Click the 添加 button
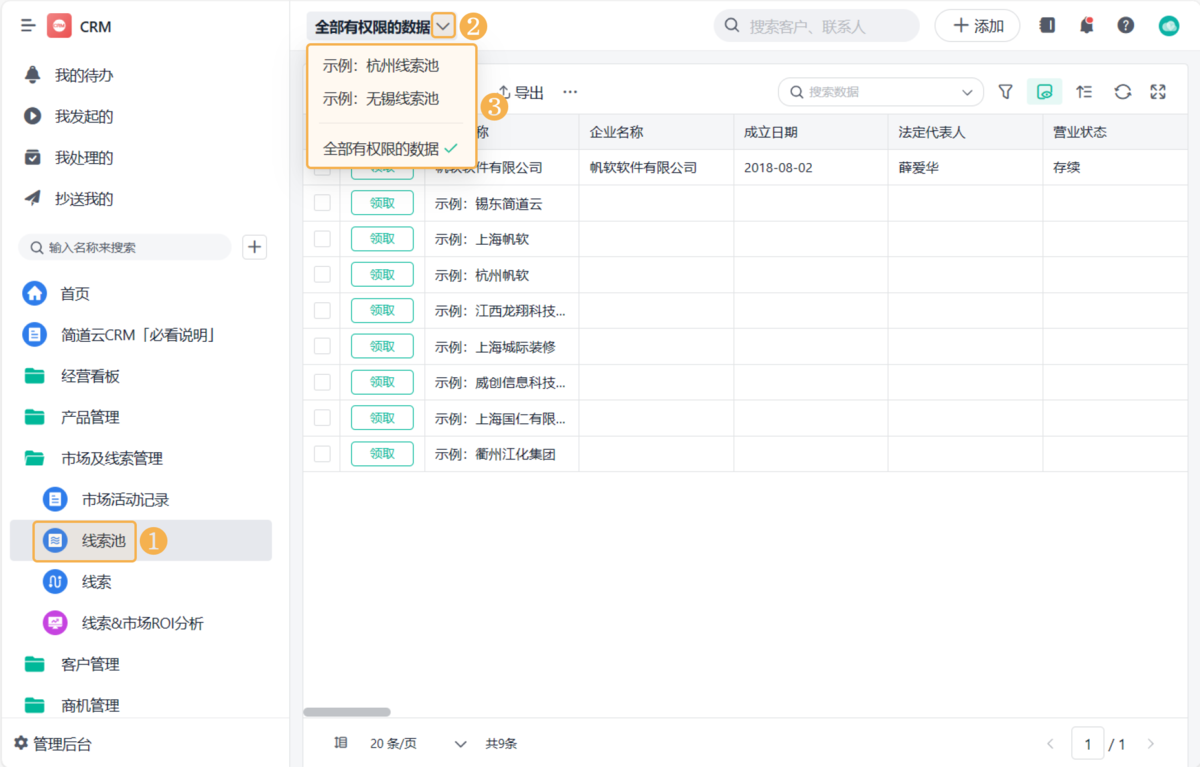 [x=977, y=26]
